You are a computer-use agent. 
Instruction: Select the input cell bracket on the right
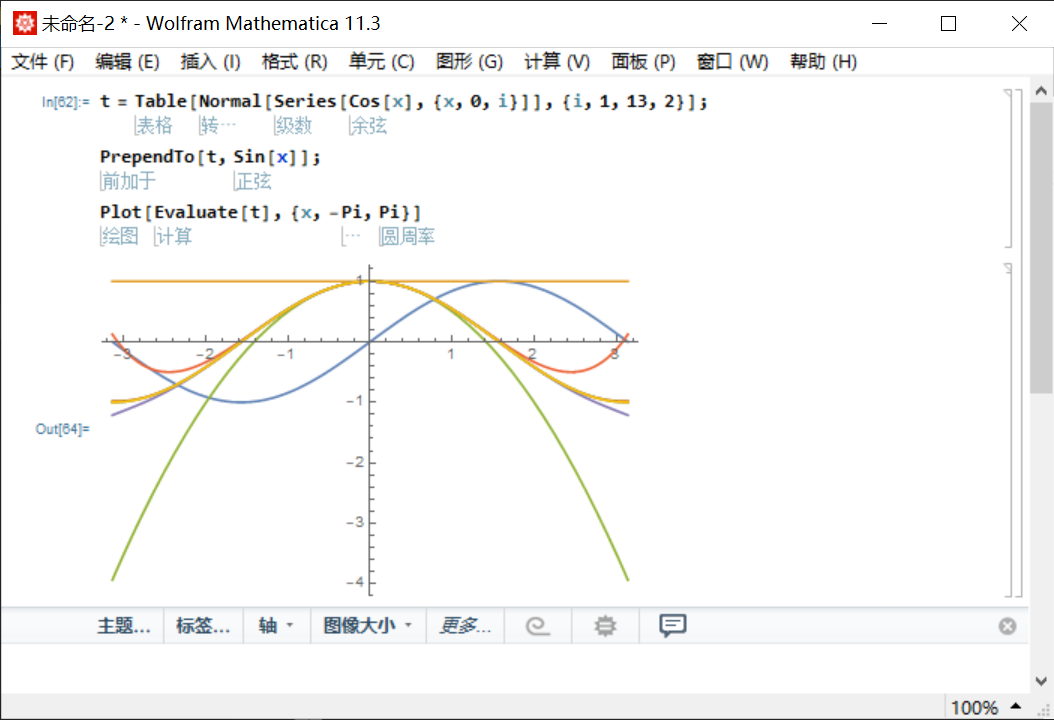click(x=1008, y=168)
